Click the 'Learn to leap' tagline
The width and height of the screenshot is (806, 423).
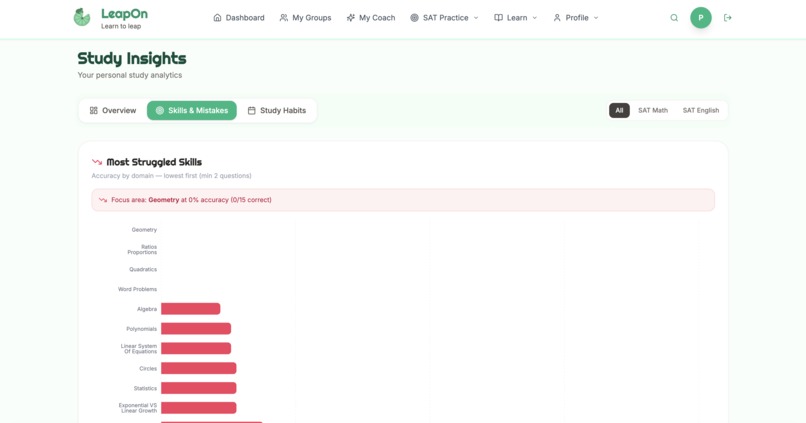point(121,26)
